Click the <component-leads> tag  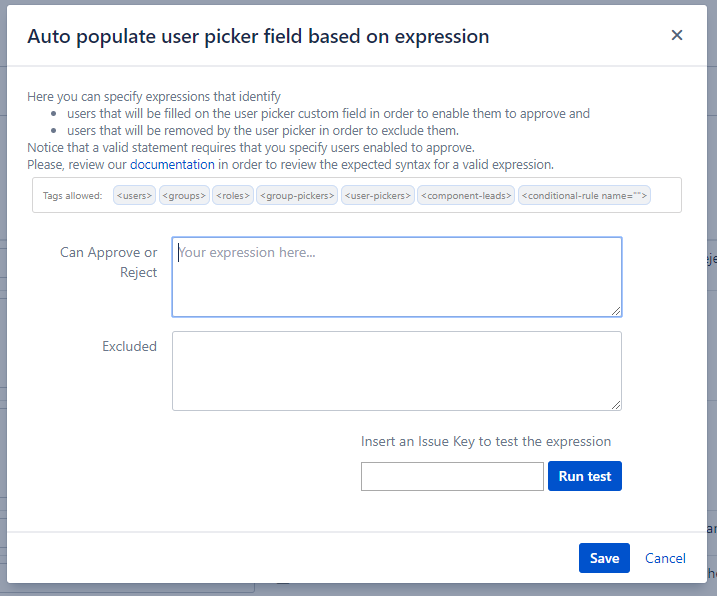click(x=465, y=196)
